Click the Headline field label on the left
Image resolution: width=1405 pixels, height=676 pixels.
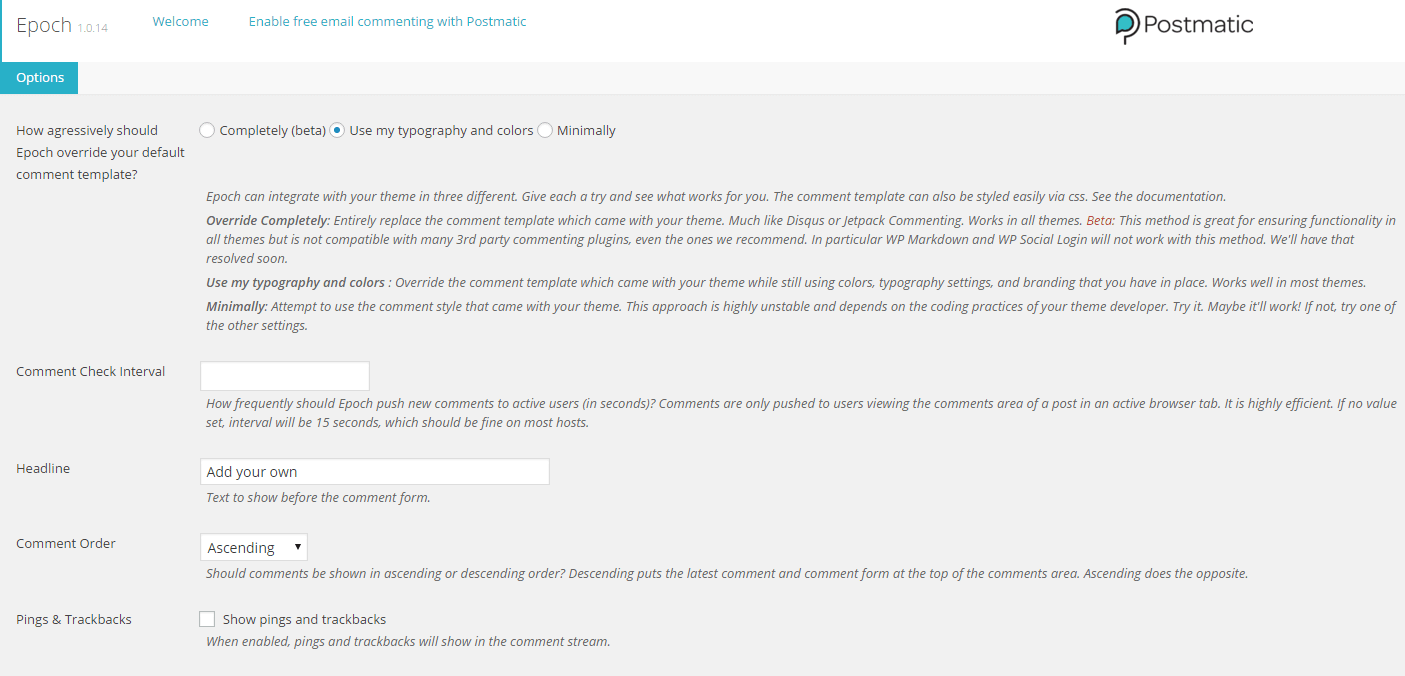[43, 468]
